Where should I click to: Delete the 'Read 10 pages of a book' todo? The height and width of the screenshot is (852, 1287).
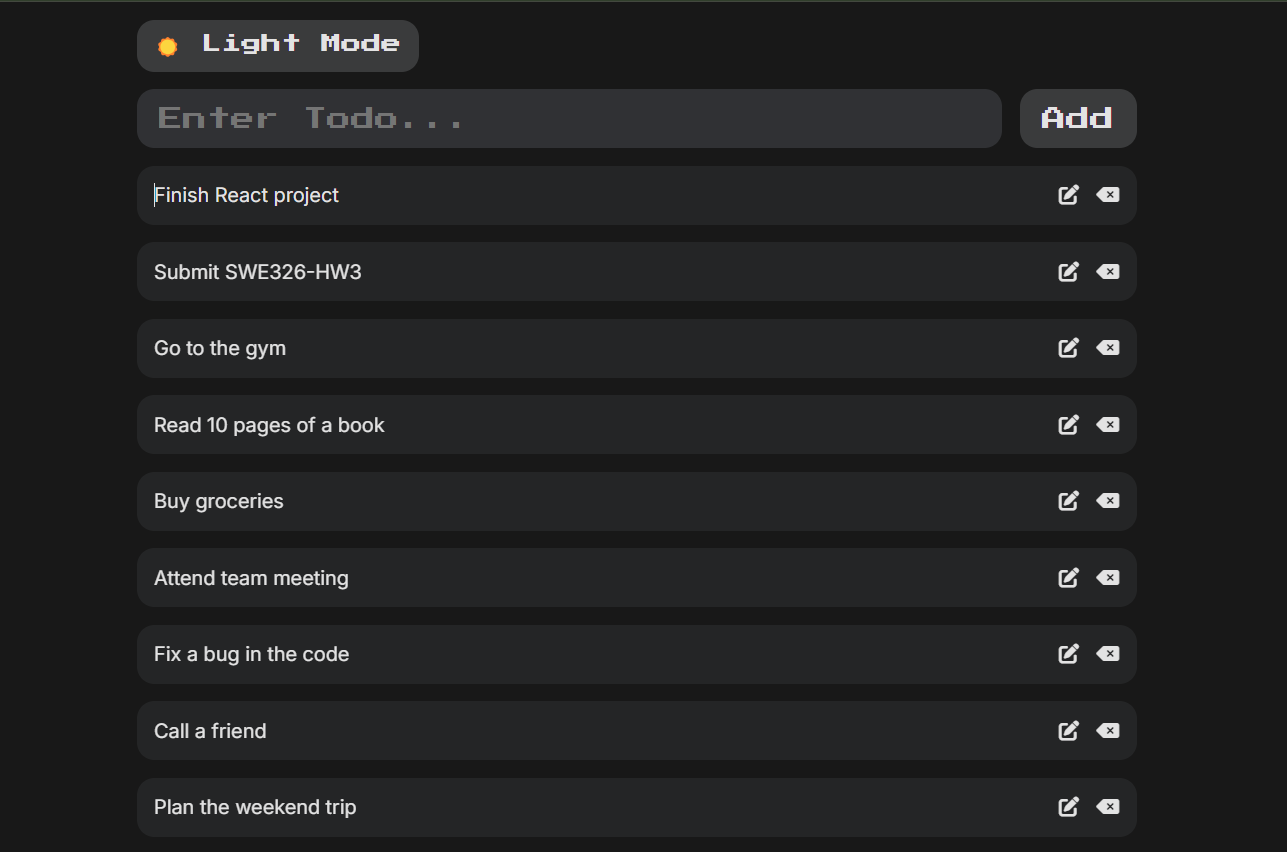pos(1107,425)
